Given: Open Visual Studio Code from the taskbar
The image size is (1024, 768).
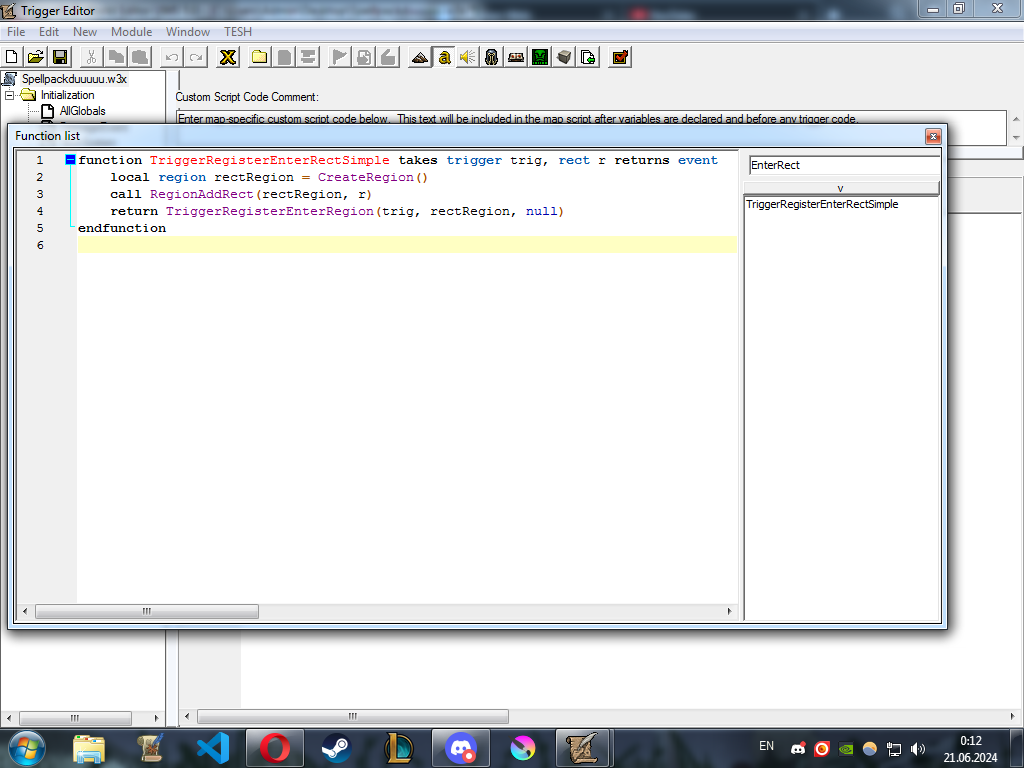Looking at the screenshot, I should coord(212,748).
